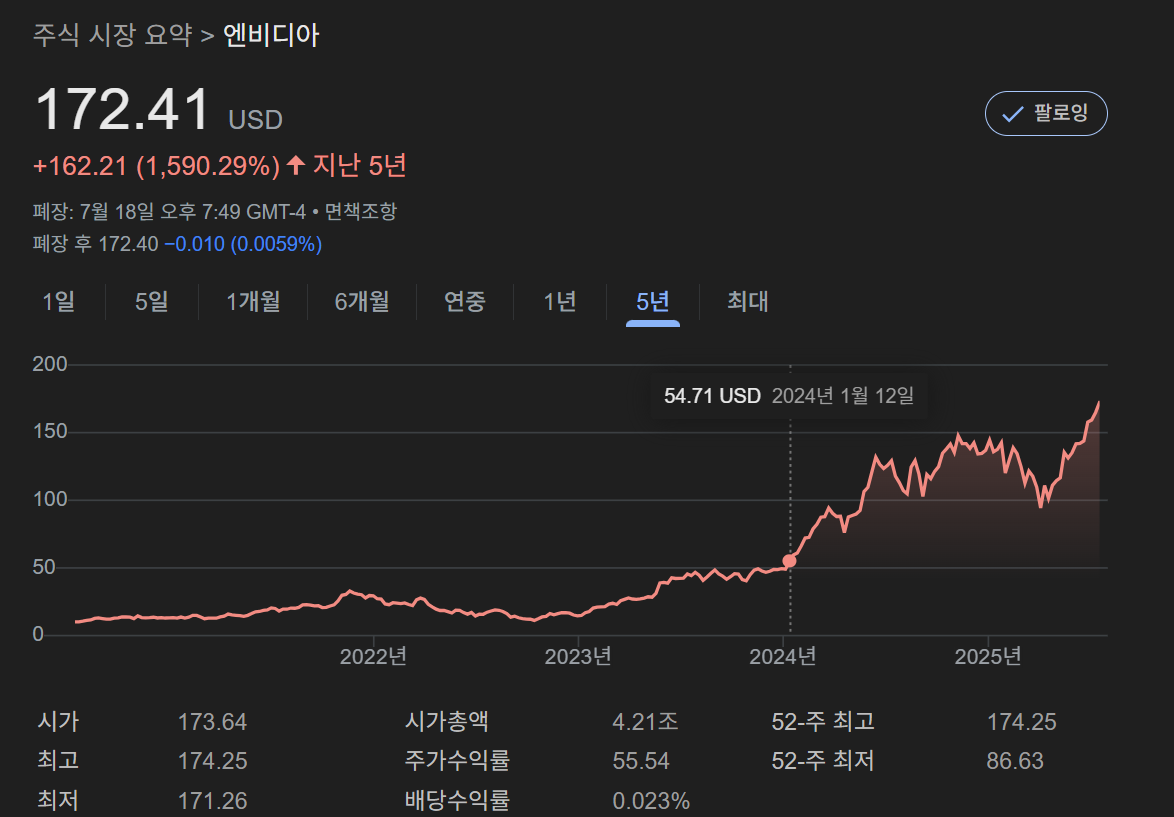Click the 200 y-axis label

coord(49,364)
